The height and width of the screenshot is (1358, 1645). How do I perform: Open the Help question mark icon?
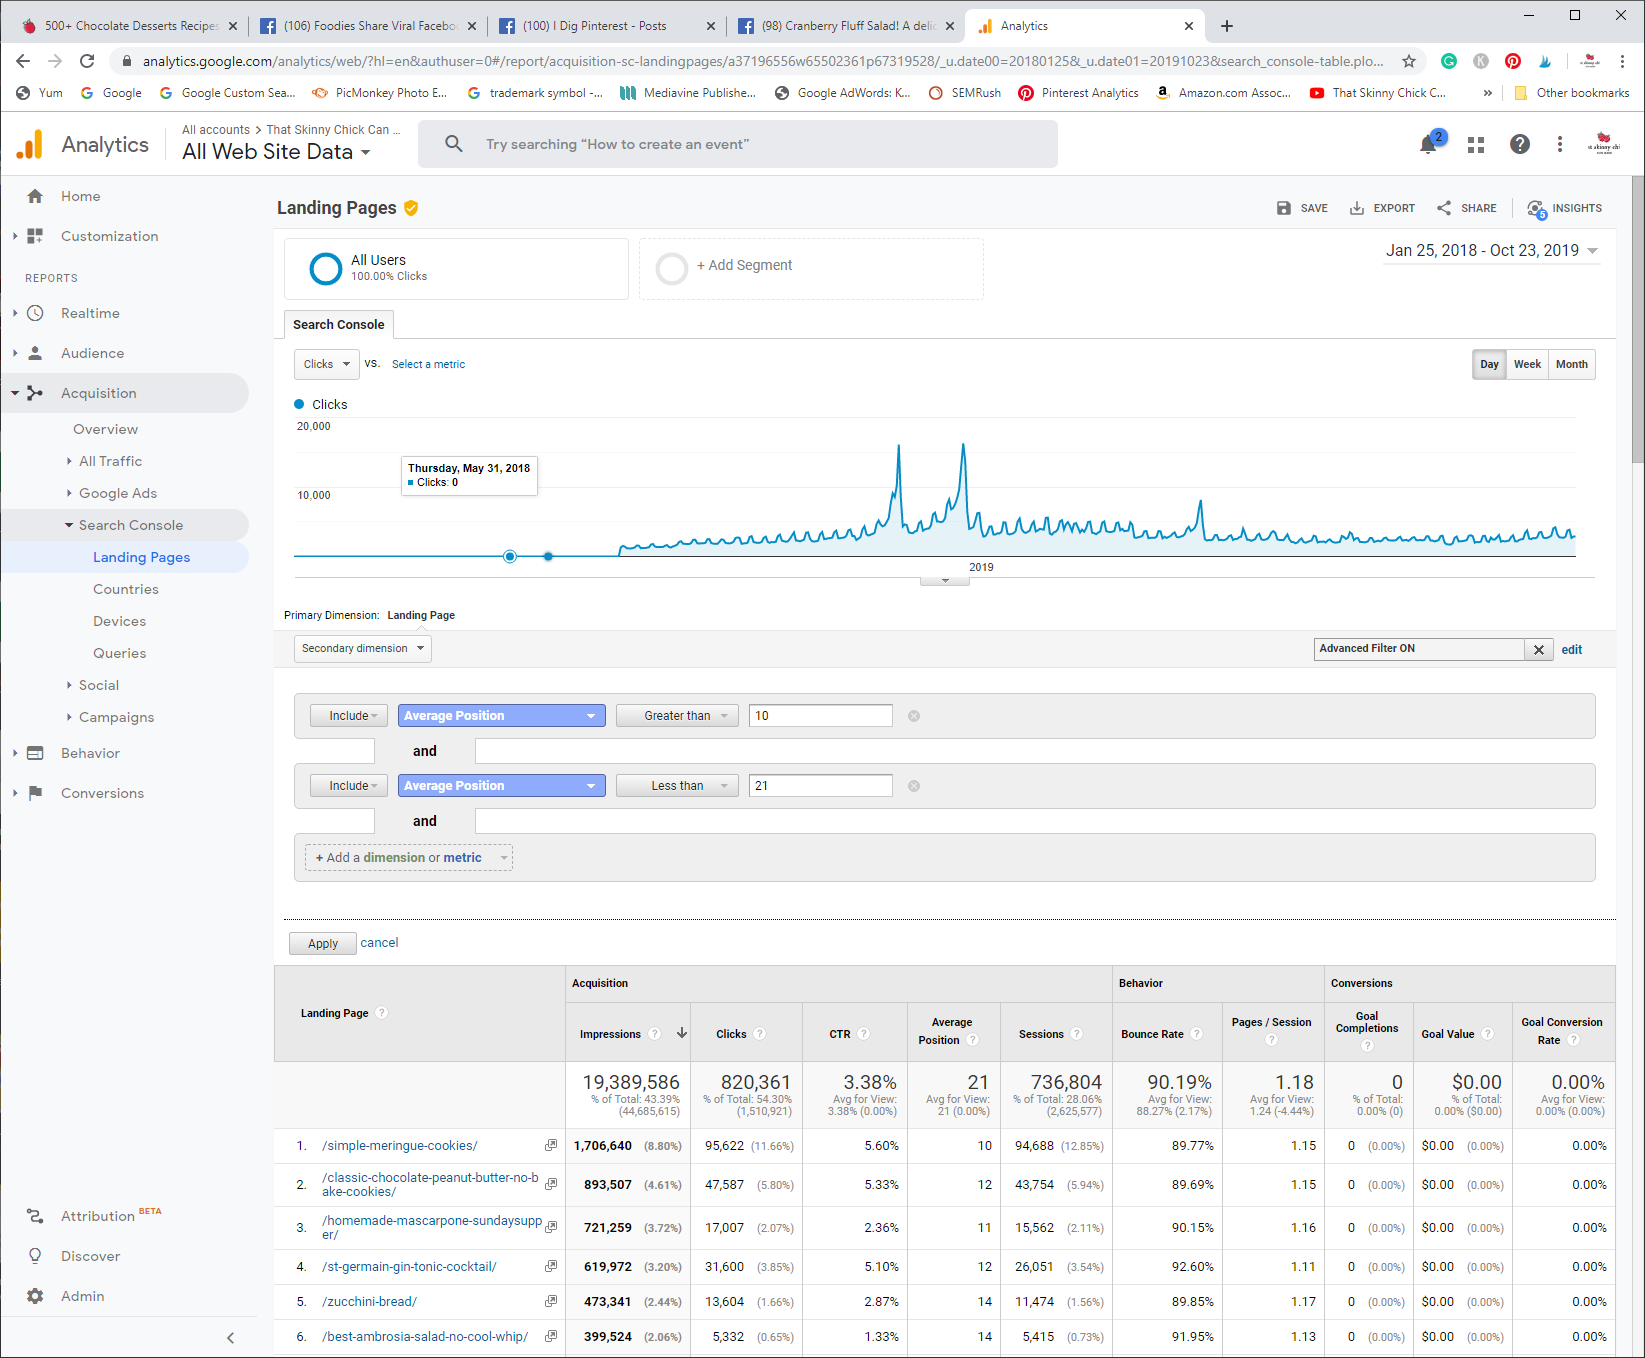(x=1520, y=144)
